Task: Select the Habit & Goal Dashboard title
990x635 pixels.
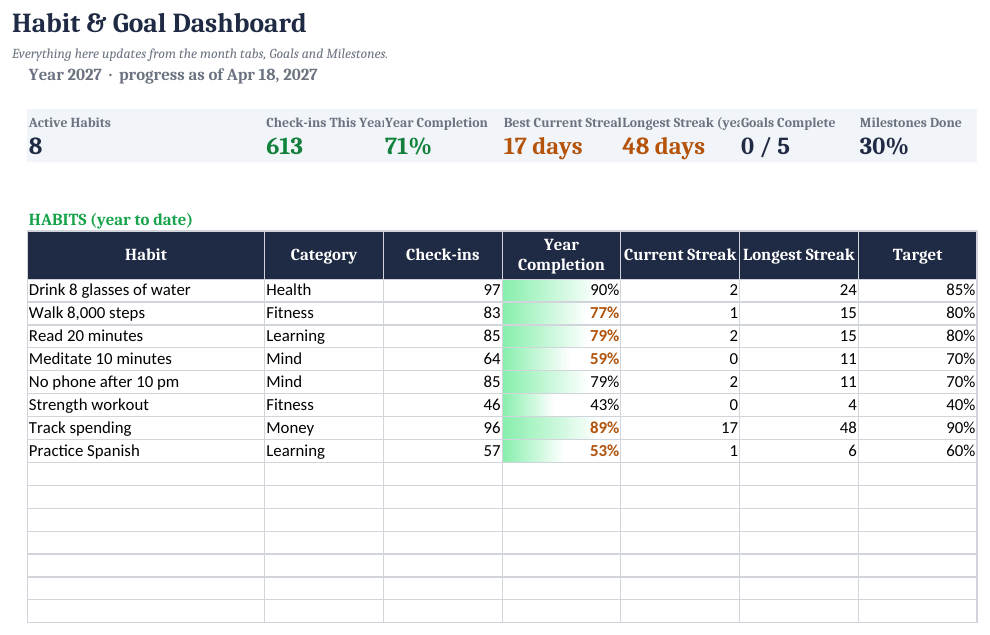Action: click(159, 23)
